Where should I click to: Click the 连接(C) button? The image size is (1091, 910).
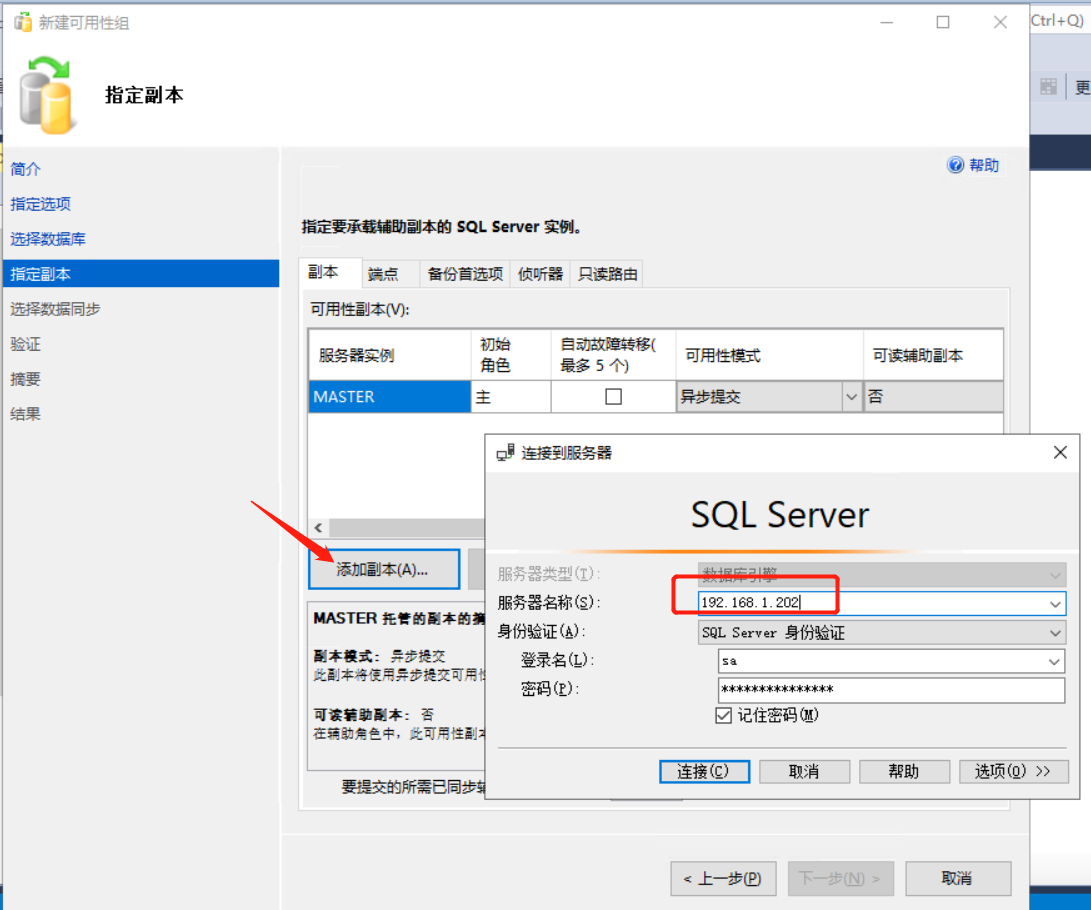click(704, 771)
